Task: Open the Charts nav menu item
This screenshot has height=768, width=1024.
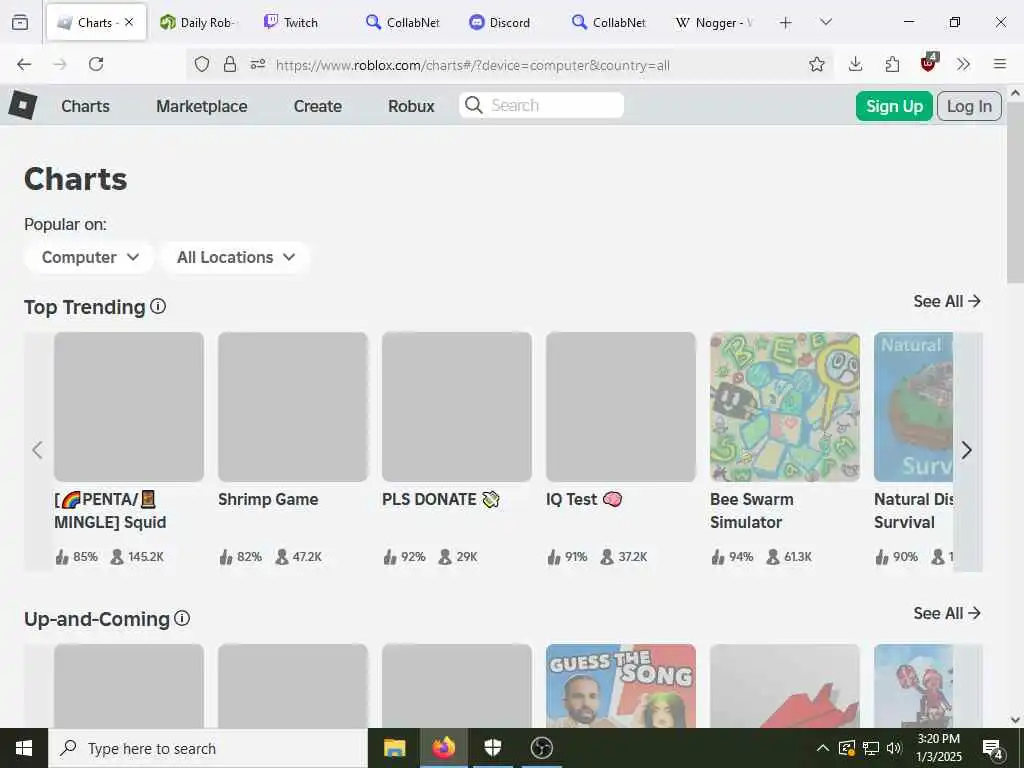Action: pos(86,106)
